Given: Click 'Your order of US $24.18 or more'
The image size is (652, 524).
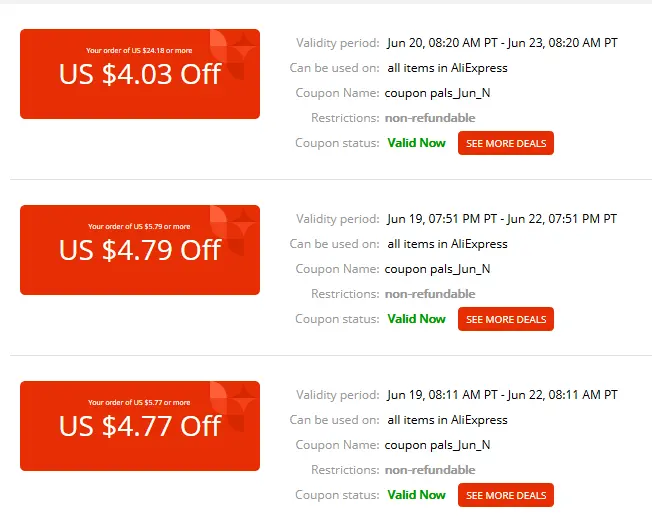Looking at the screenshot, I should (x=139, y=50).
